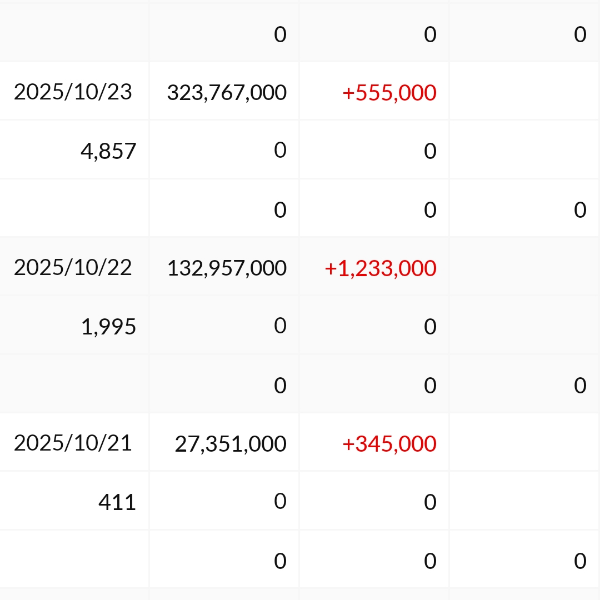Screen dimensions: 600x600
Task: Click the 2025/10/21 date cell
Action: coord(73,443)
